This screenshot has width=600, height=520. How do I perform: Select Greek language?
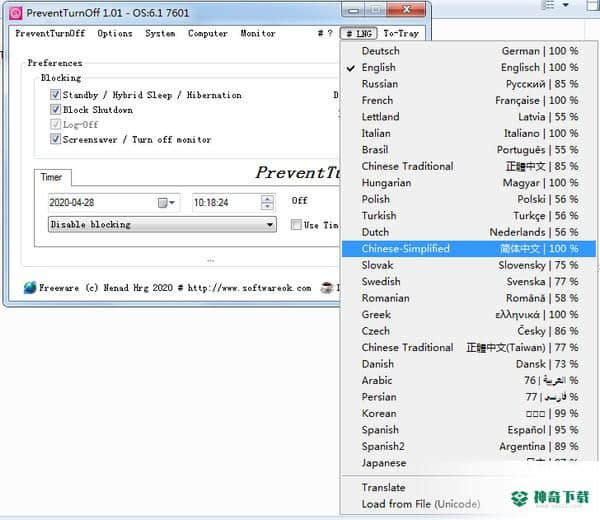pyautogui.click(x=468, y=314)
